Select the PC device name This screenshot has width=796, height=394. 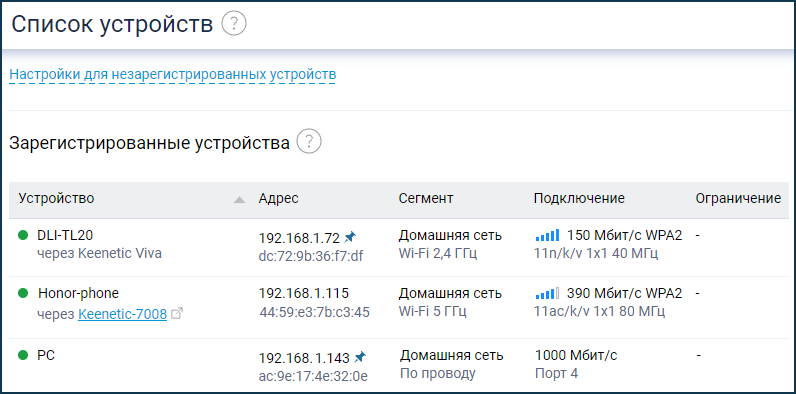[x=46, y=355]
